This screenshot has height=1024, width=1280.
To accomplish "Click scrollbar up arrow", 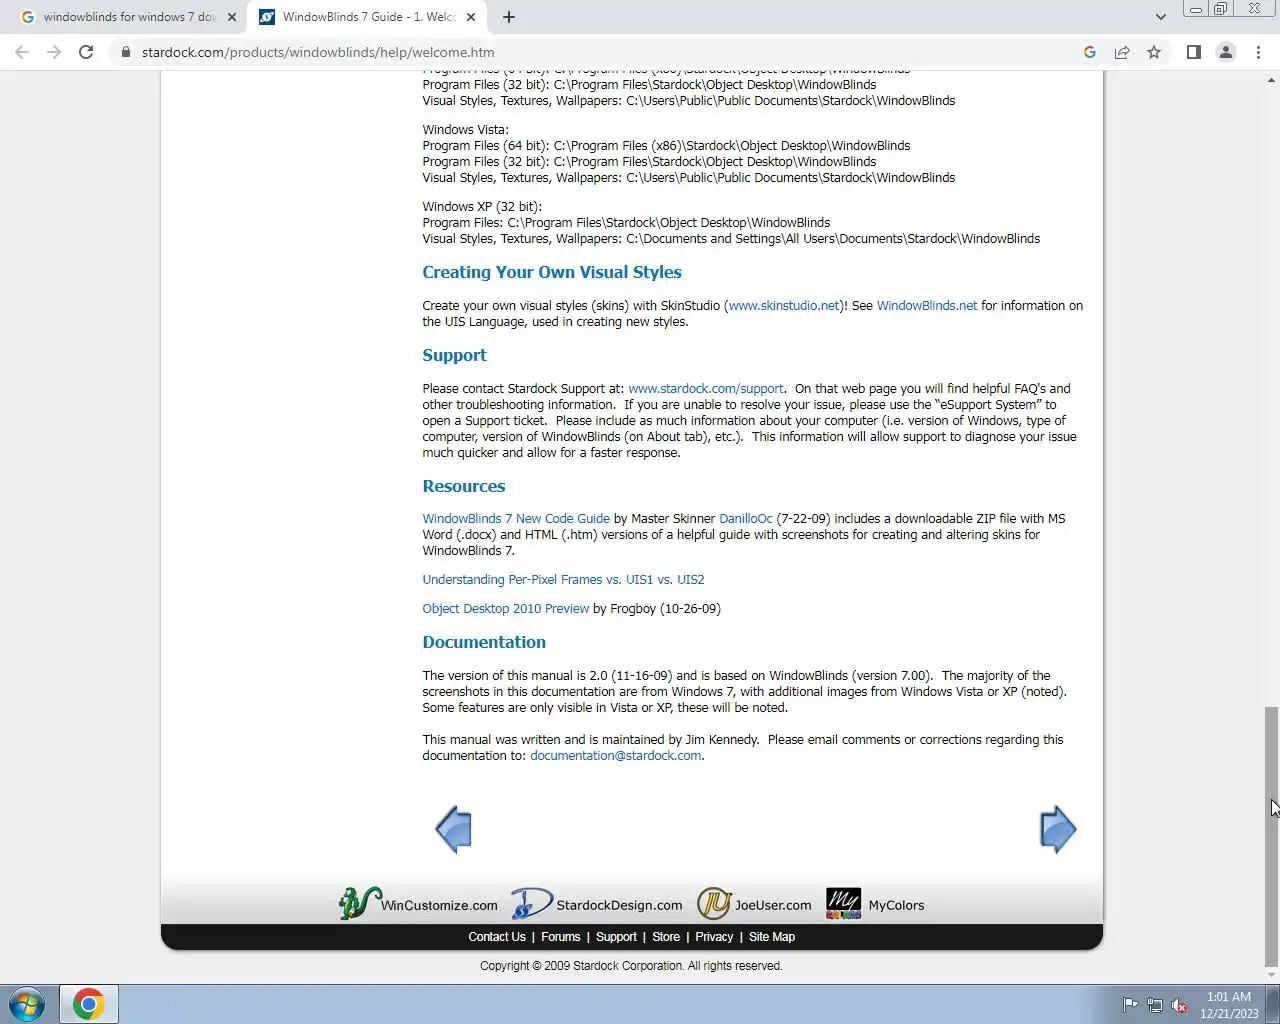I will [x=1272, y=79].
